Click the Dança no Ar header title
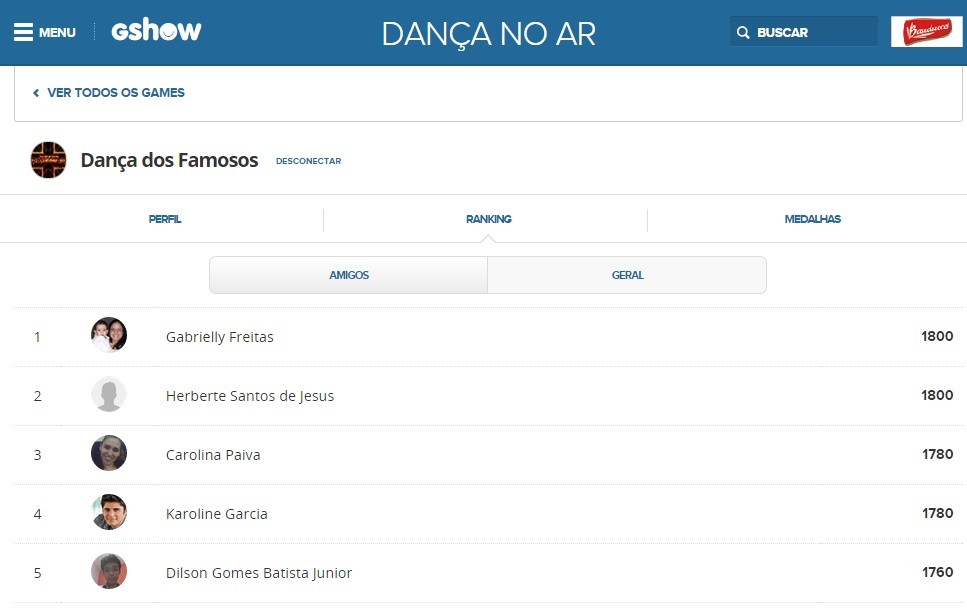 [488, 34]
